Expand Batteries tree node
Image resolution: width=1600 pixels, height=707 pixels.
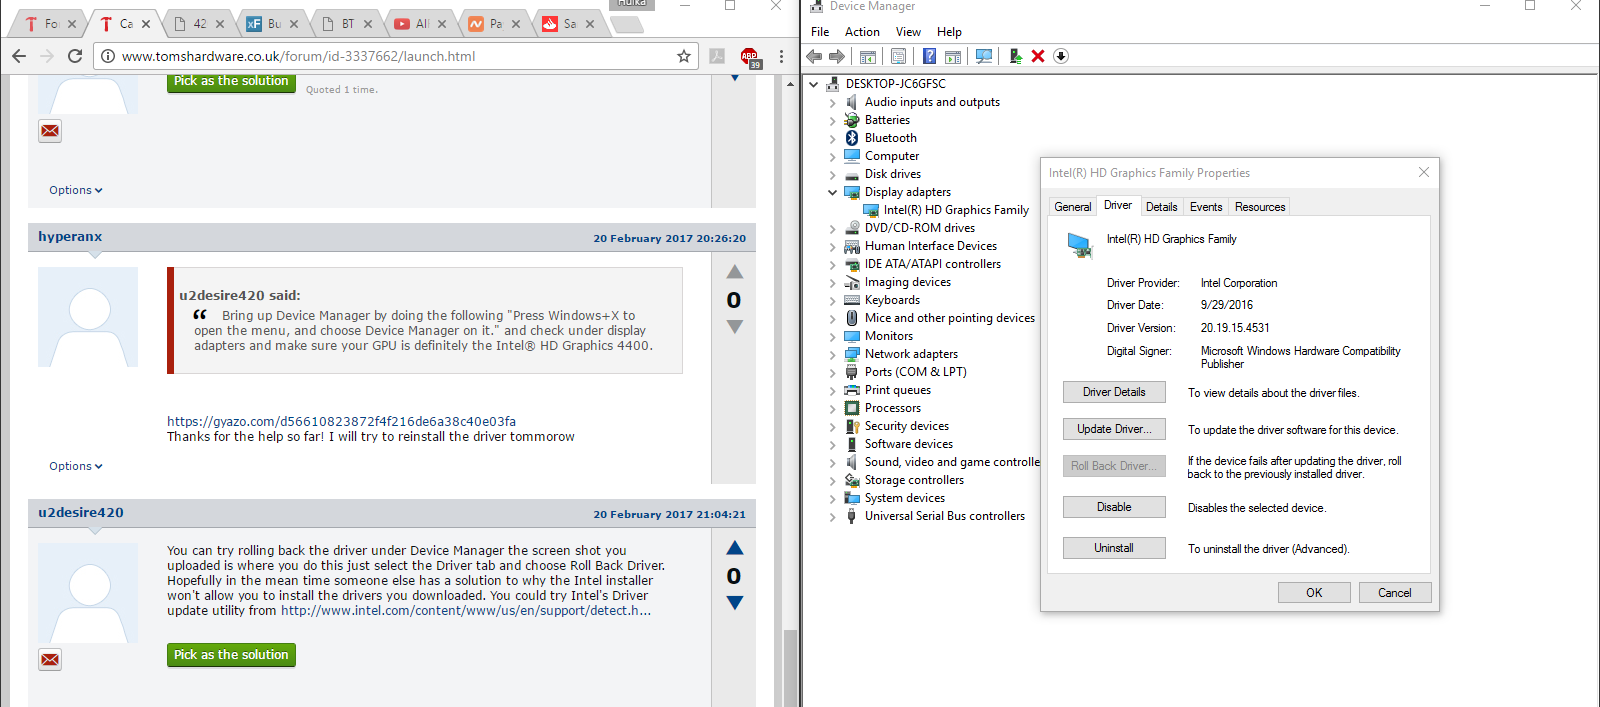tap(832, 120)
